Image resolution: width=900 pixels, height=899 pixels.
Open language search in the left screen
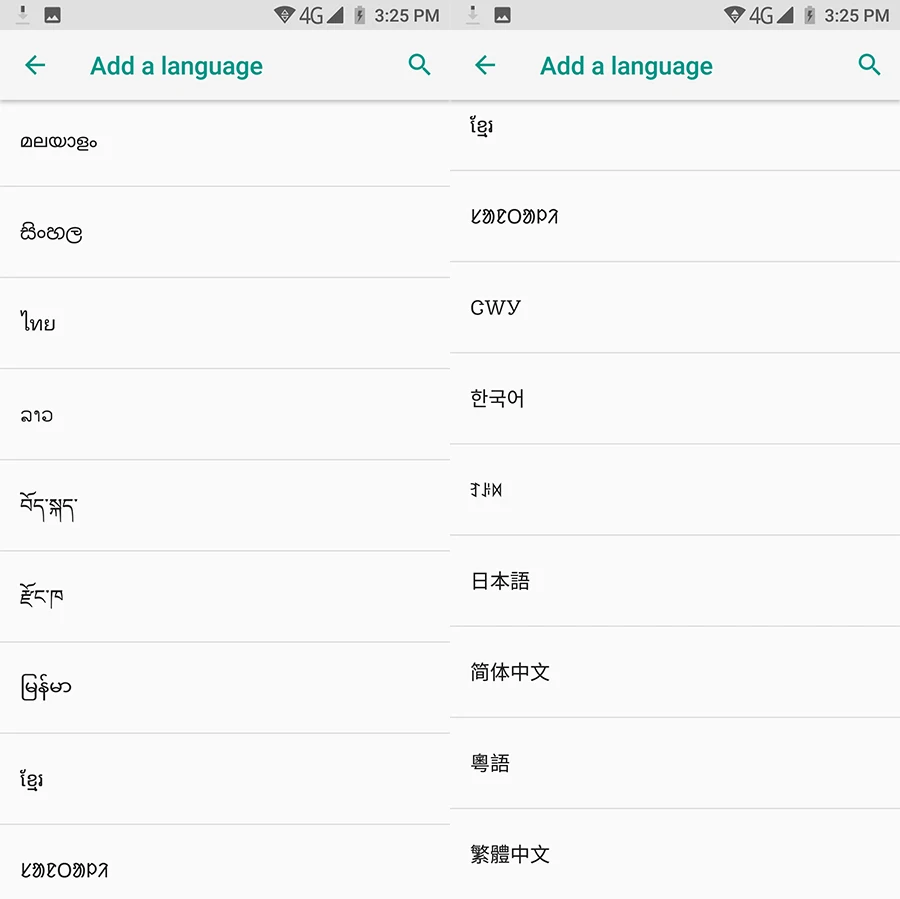pos(419,65)
